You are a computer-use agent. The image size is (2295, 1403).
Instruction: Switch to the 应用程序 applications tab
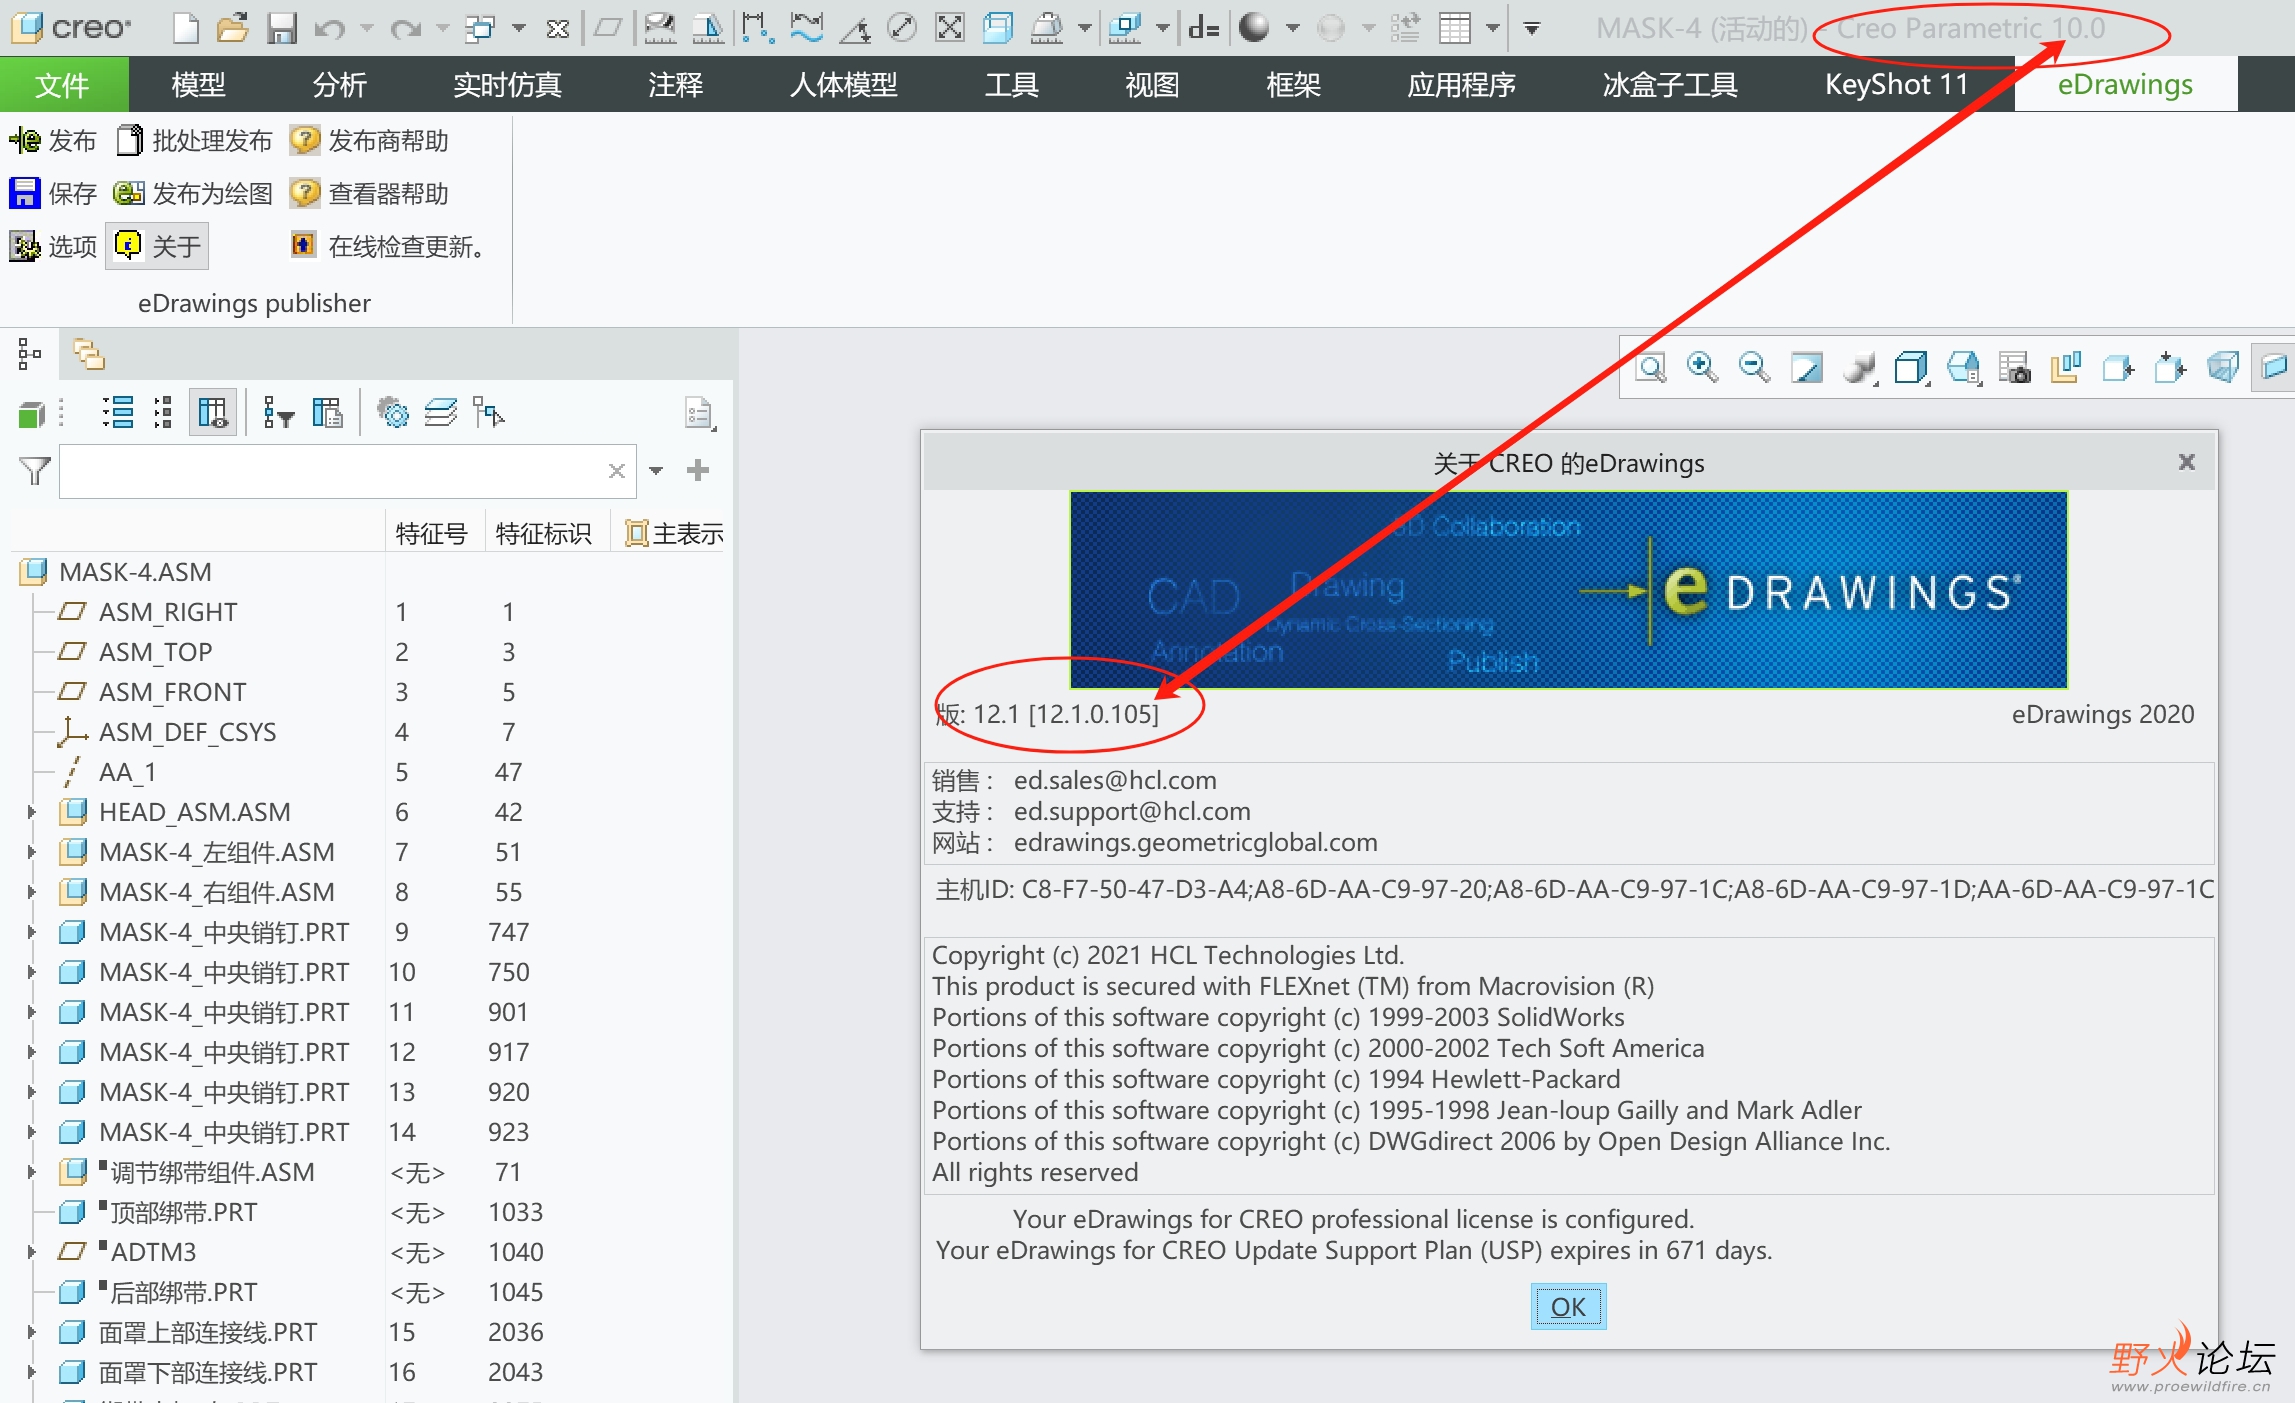coord(1461,84)
